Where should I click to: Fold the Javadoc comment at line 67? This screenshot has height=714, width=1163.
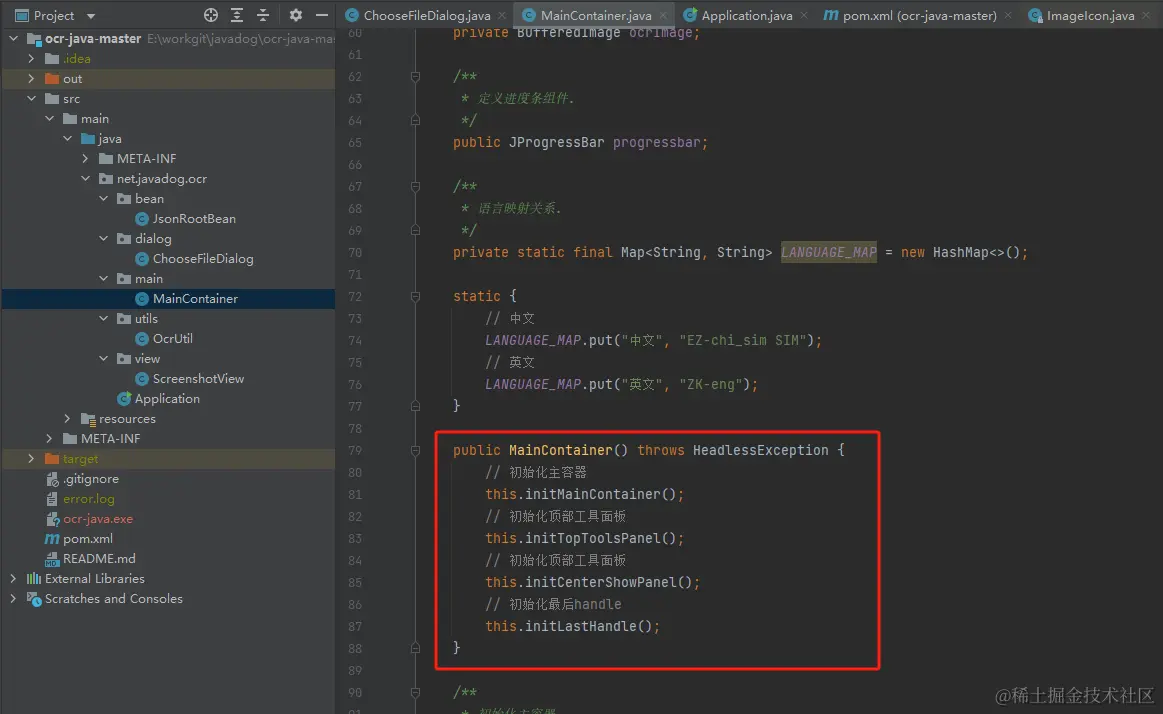[x=415, y=186]
